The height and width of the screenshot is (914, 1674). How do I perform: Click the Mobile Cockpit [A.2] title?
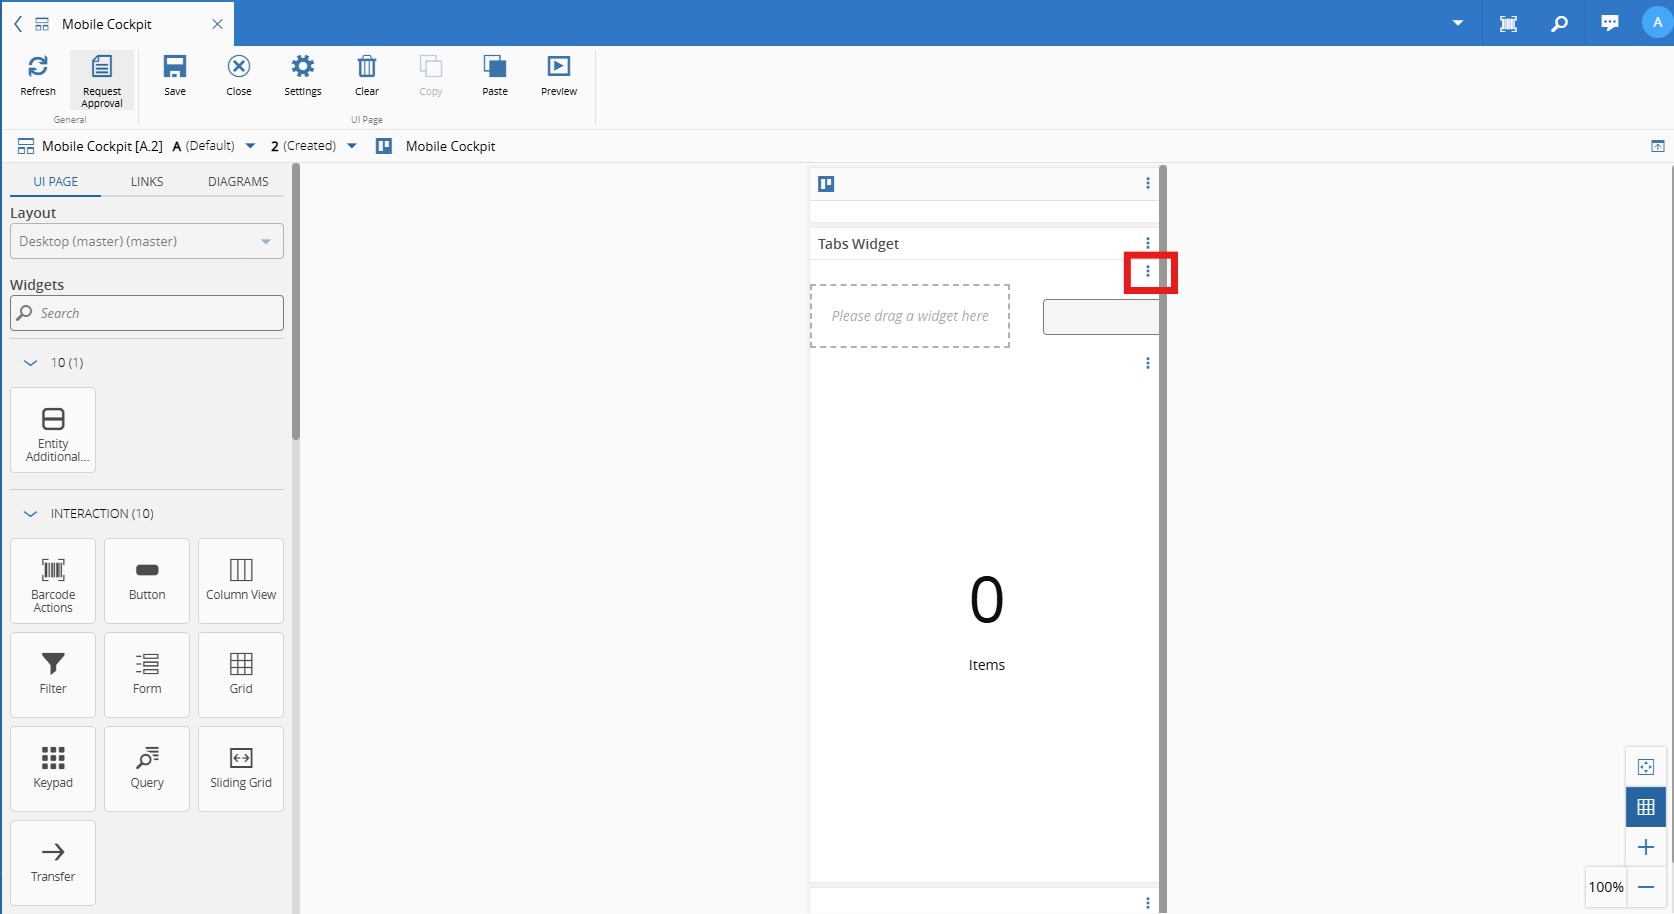[x=102, y=146]
